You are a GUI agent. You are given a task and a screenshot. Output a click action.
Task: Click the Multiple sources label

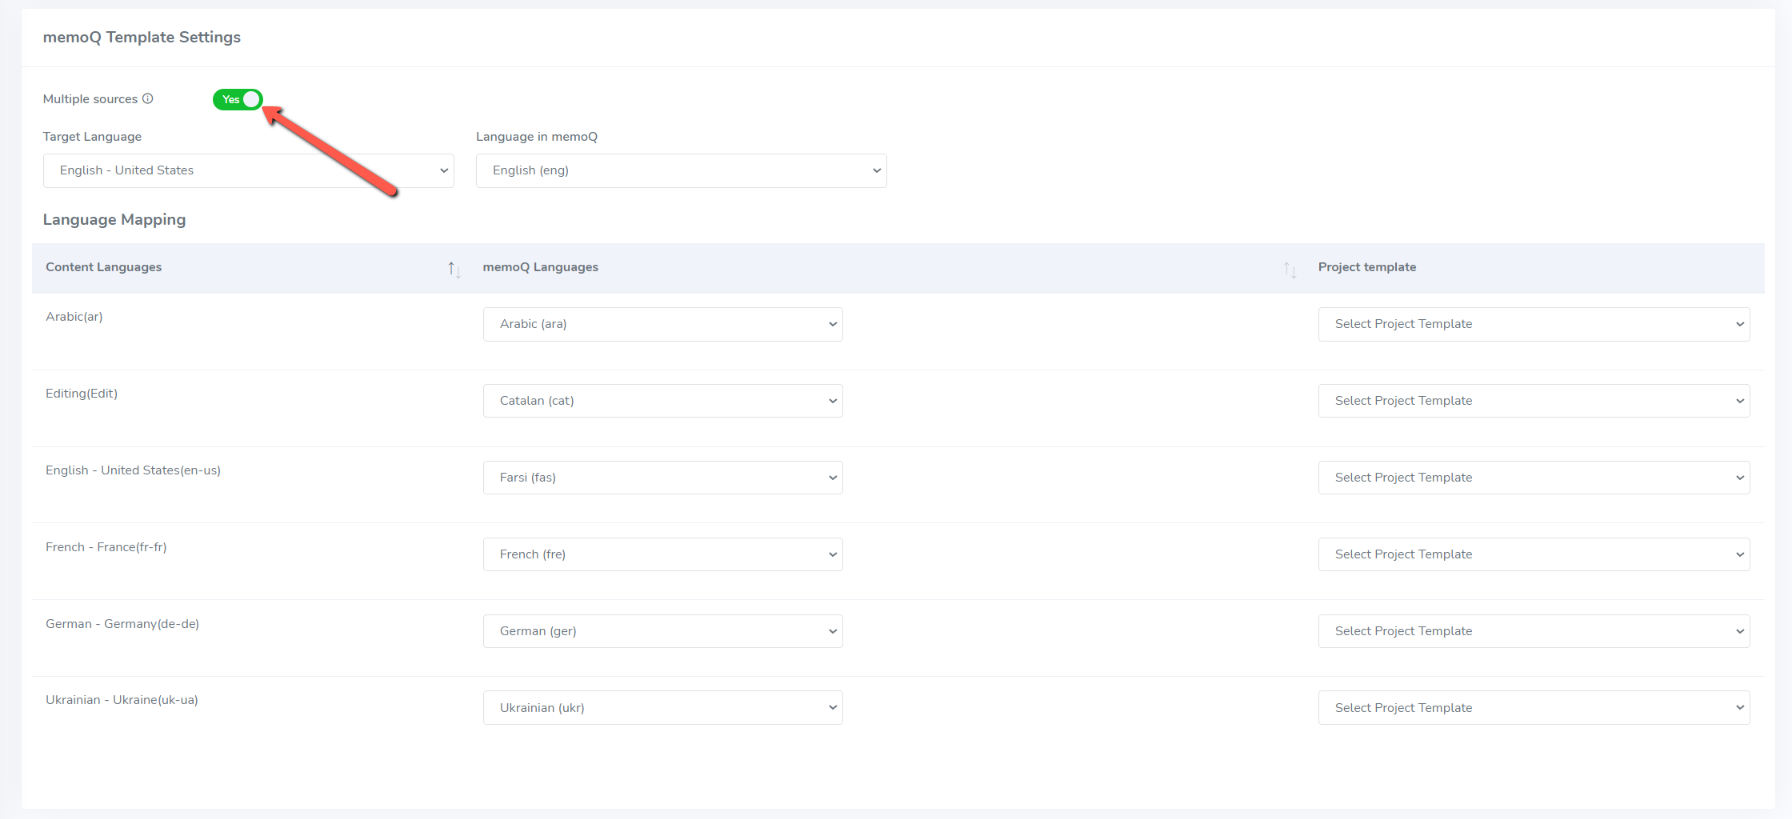[x=90, y=99]
